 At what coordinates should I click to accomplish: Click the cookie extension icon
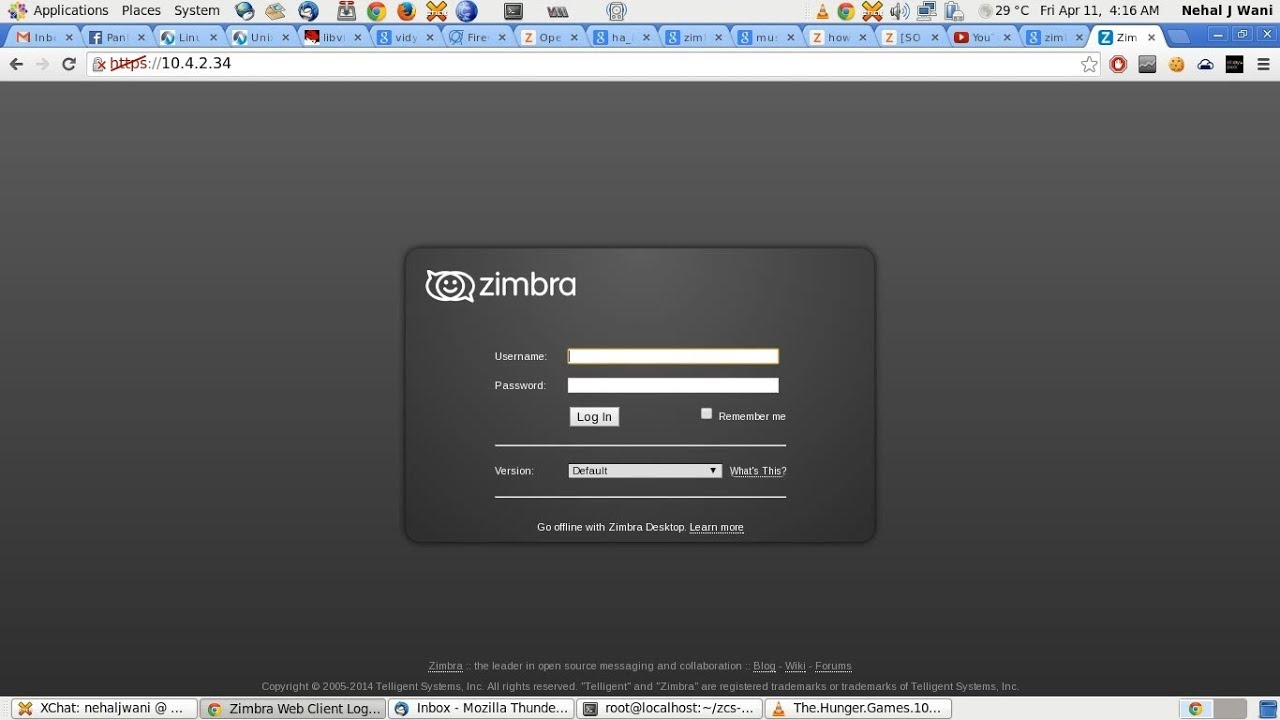click(1177, 64)
